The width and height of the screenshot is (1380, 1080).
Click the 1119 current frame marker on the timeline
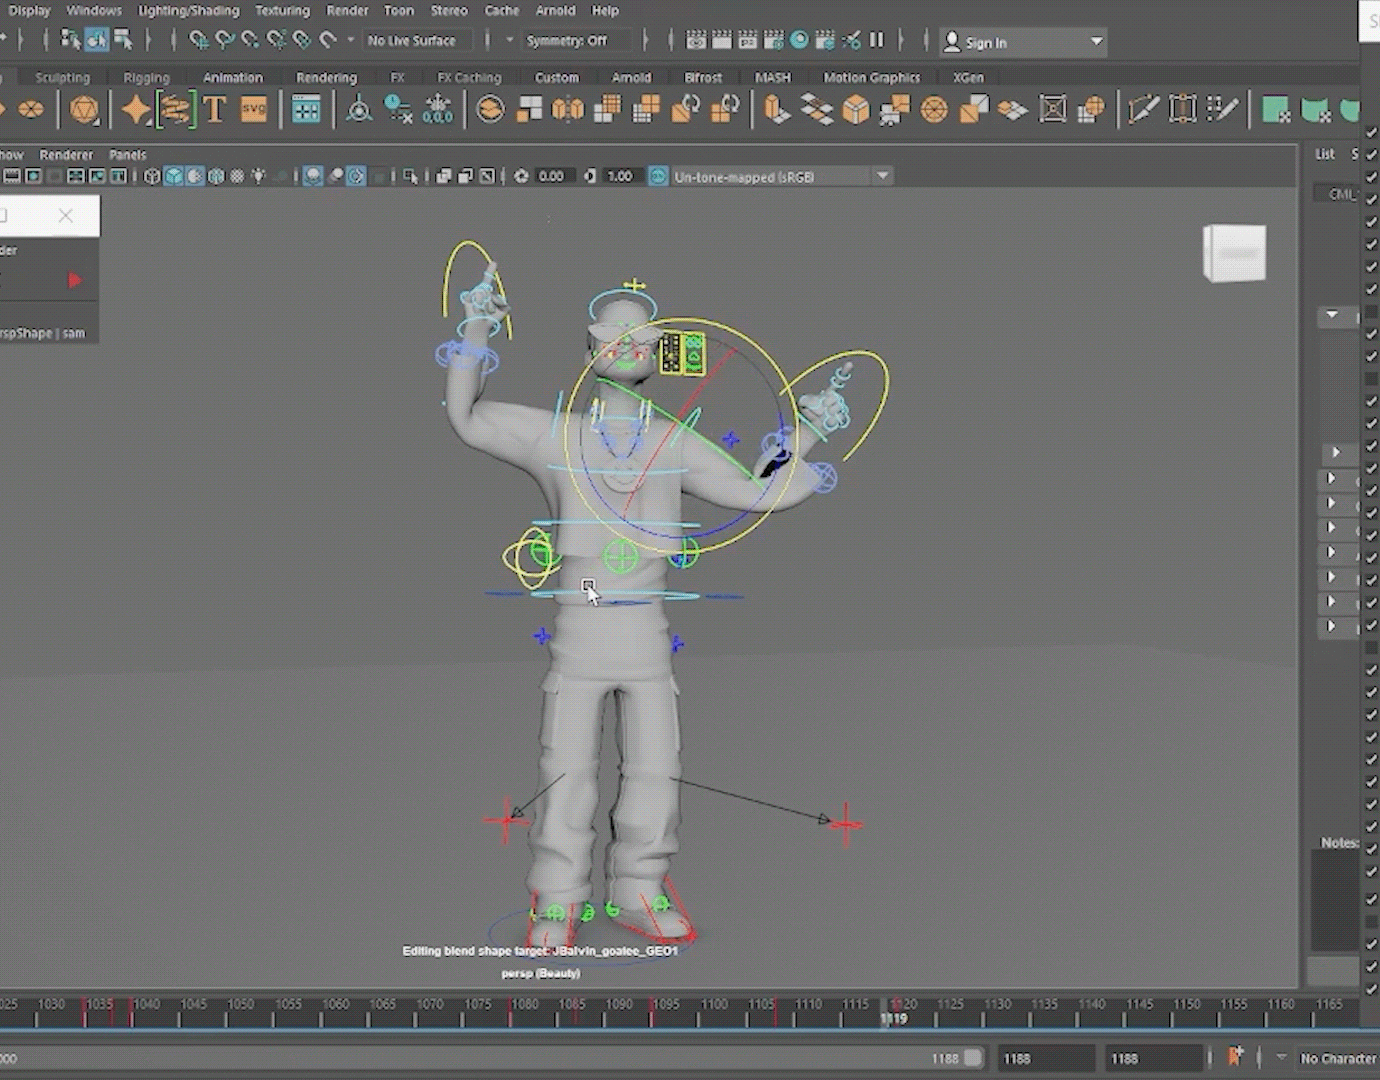(893, 1018)
